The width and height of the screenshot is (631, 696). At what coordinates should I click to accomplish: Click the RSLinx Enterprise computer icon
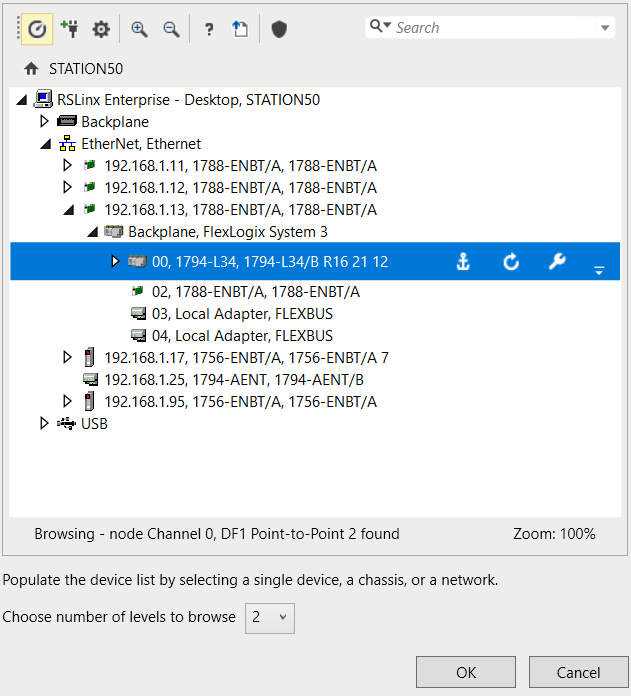click(x=43, y=99)
